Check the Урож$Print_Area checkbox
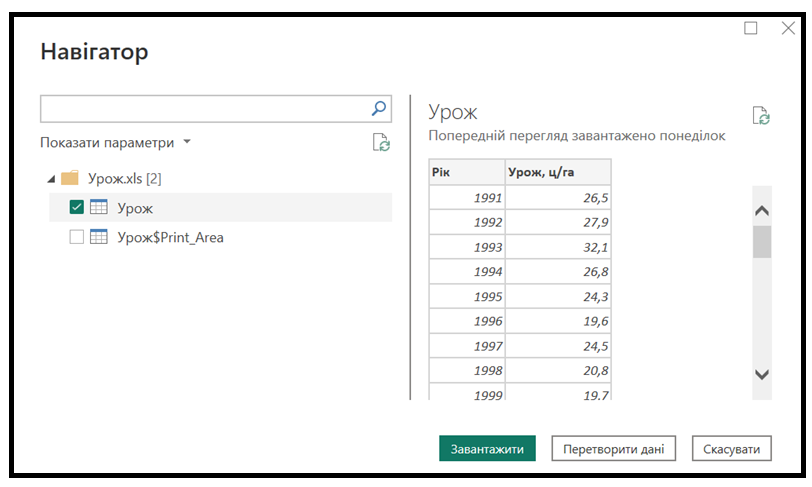The image size is (812, 487). click(x=77, y=237)
